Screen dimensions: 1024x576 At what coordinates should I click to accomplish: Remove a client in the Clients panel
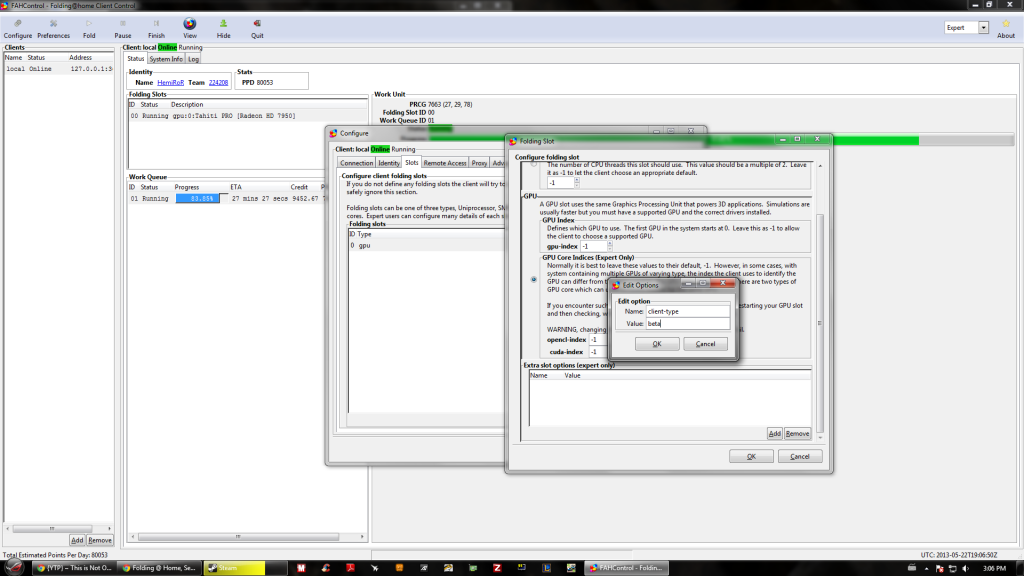[x=100, y=541]
